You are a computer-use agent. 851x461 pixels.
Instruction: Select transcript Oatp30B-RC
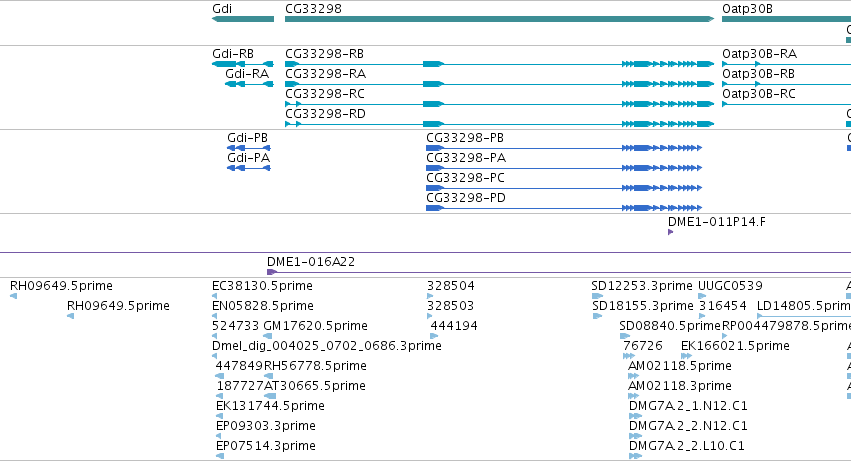click(x=759, y=94)
